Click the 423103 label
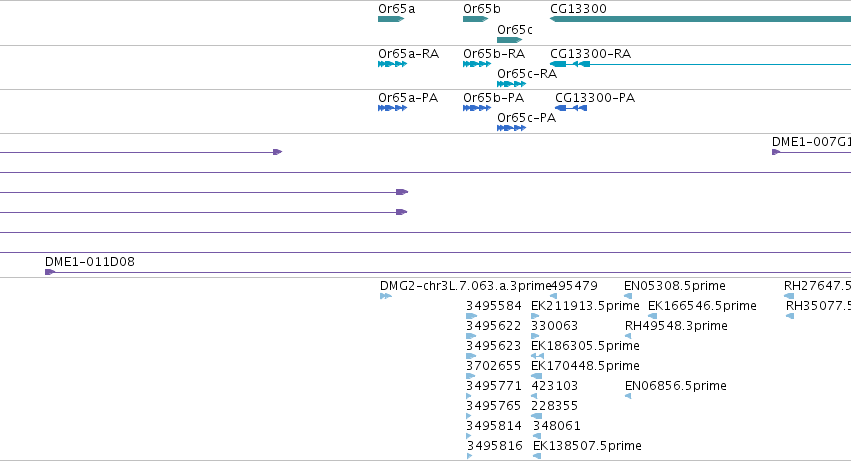 point(555,386)
